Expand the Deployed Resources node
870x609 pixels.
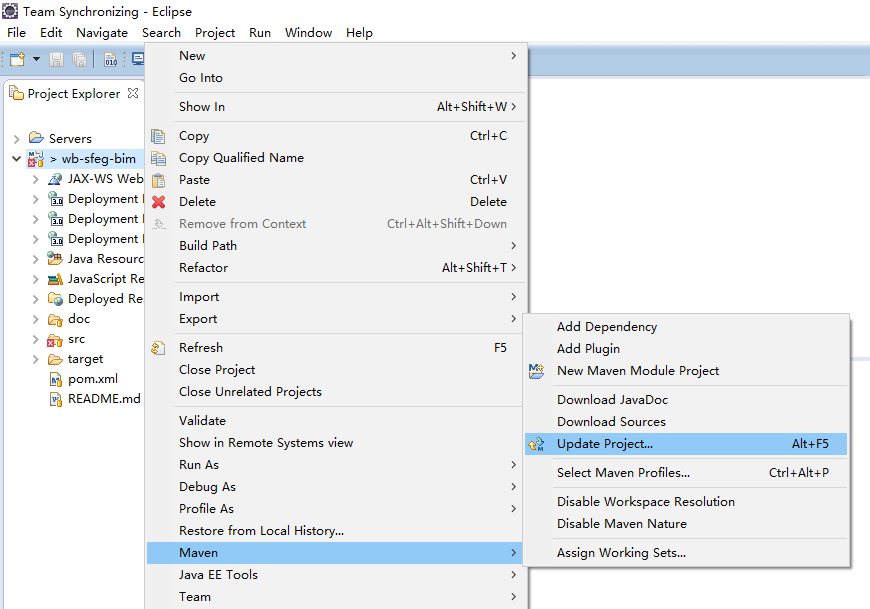(x=36, y=299)
